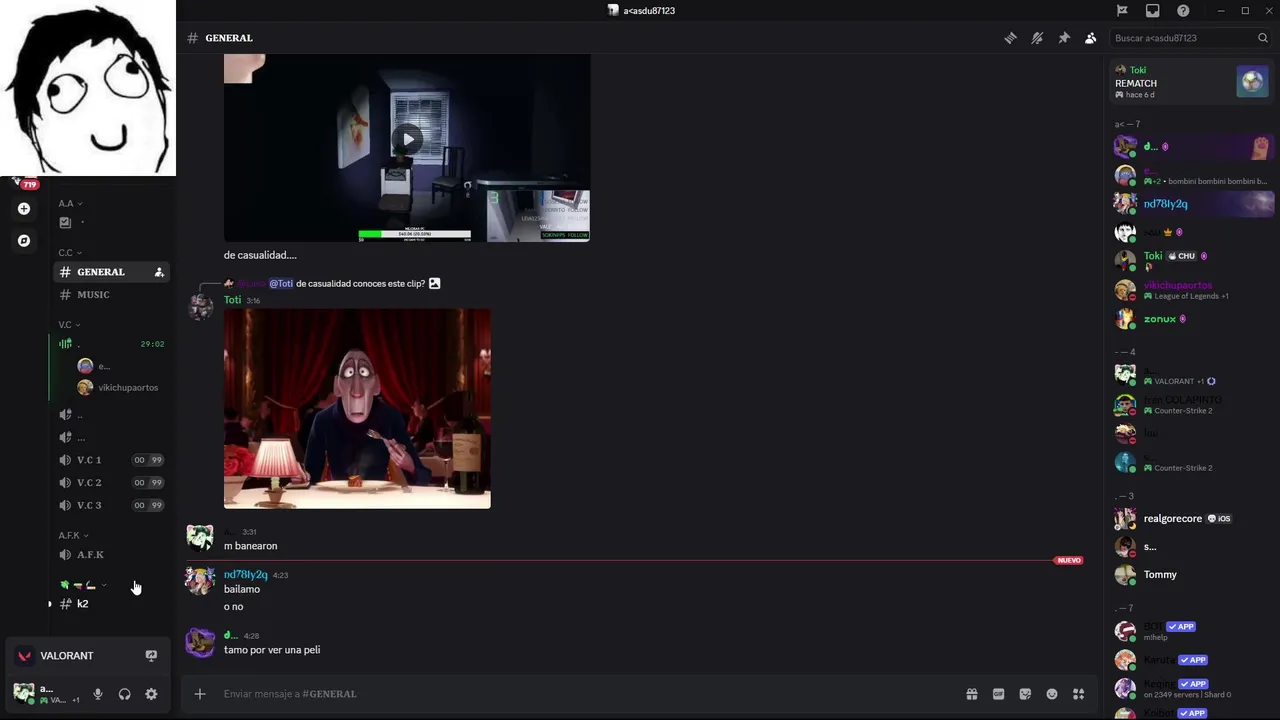Viewport: 1280px width, 720px height.
Task: Open the k2 text channel
Action: pos(111,604)
